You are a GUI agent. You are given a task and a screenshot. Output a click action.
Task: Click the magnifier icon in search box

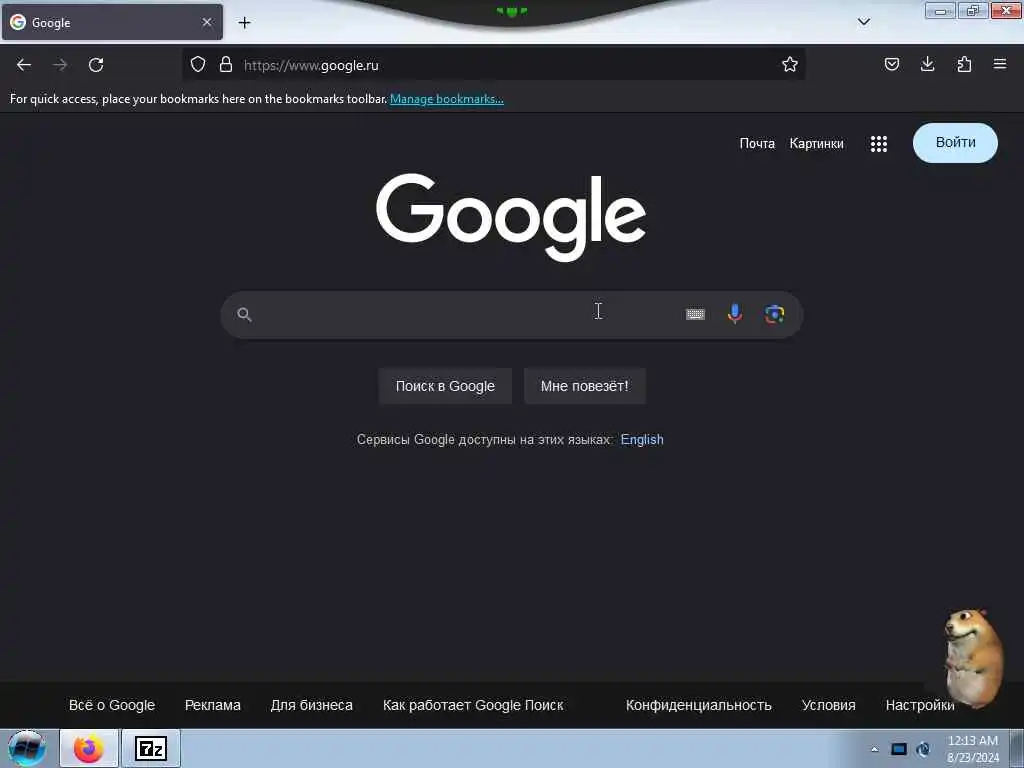pos(244,315)
